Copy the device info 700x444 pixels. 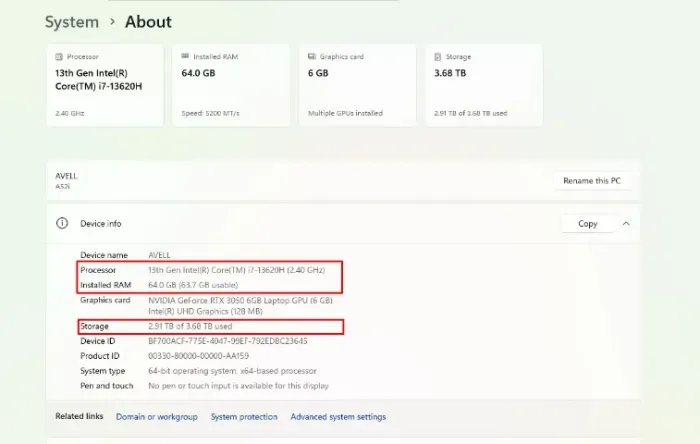pyautogui.click(x=588, y=224)
